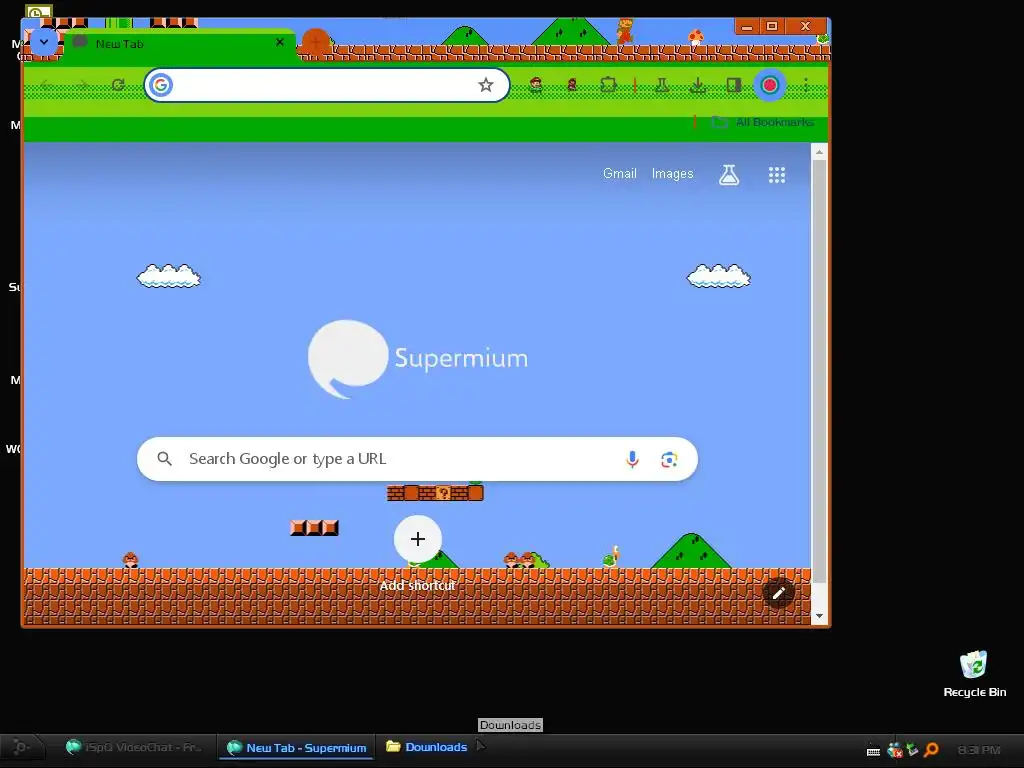Maximize the Supermium window

(772, 26)
